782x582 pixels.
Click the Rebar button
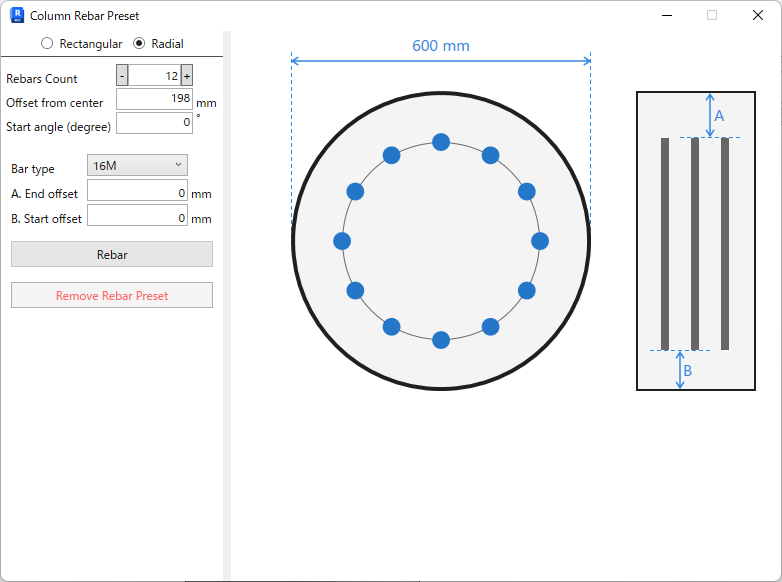112,254
